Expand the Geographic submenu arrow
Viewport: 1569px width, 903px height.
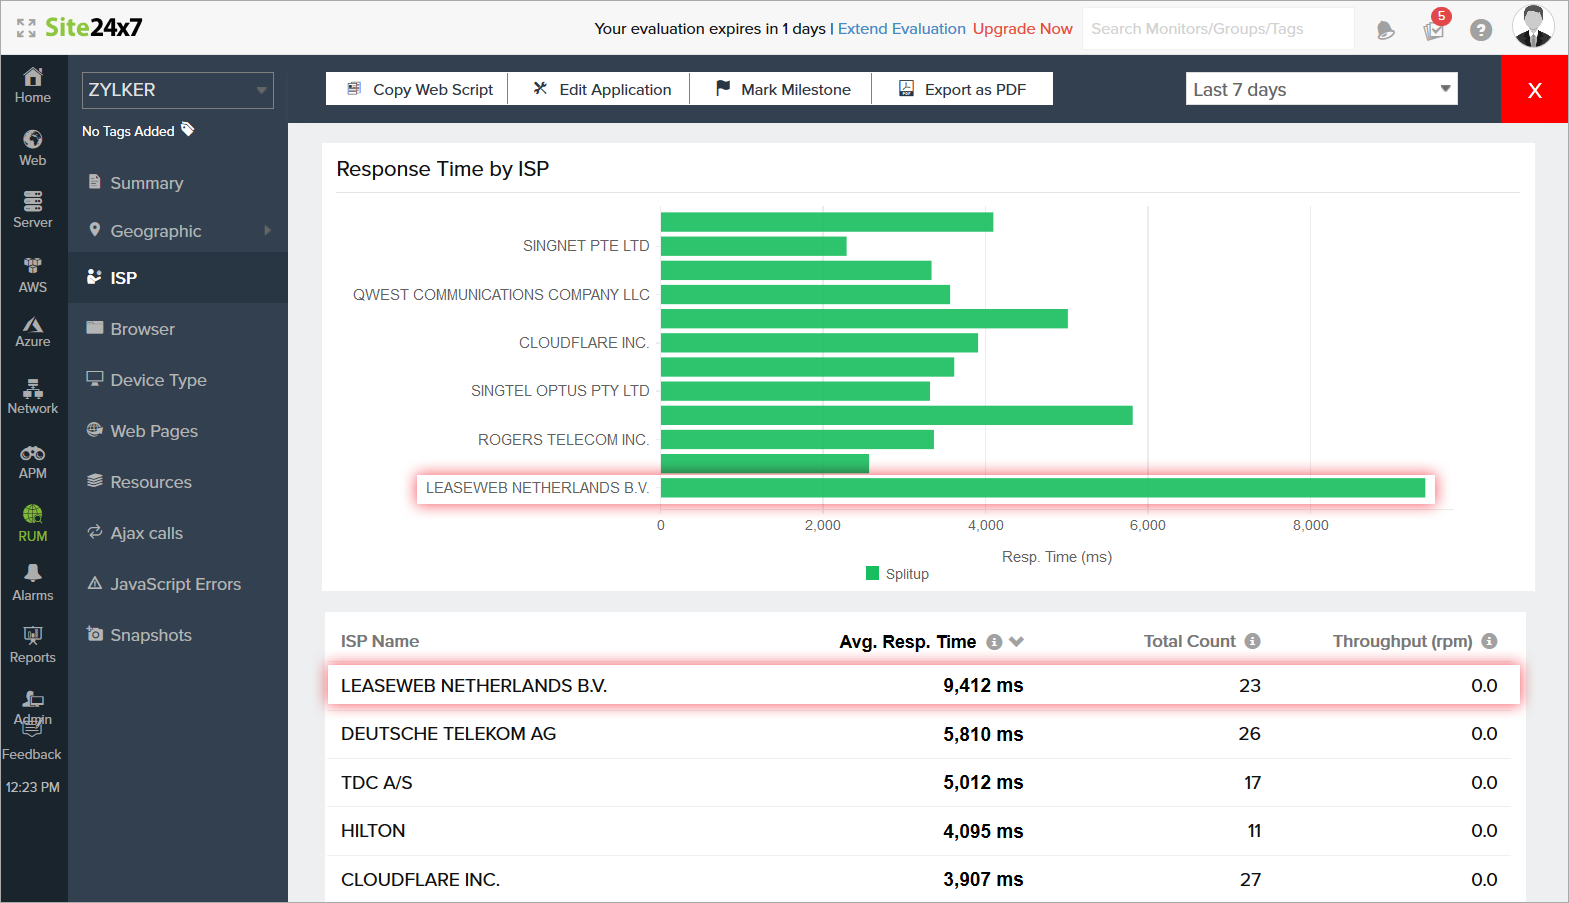[267, 231]
